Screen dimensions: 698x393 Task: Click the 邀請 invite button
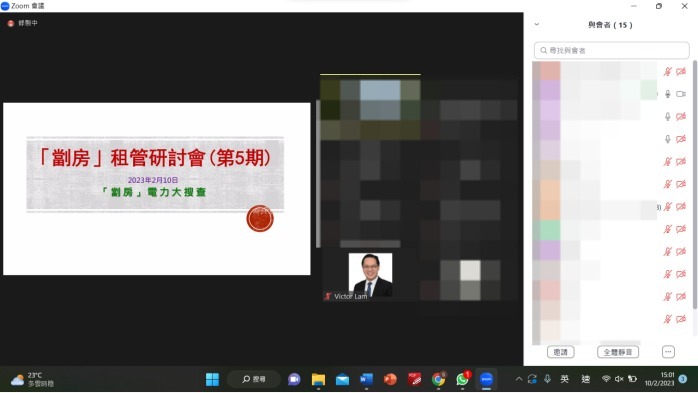560,352
